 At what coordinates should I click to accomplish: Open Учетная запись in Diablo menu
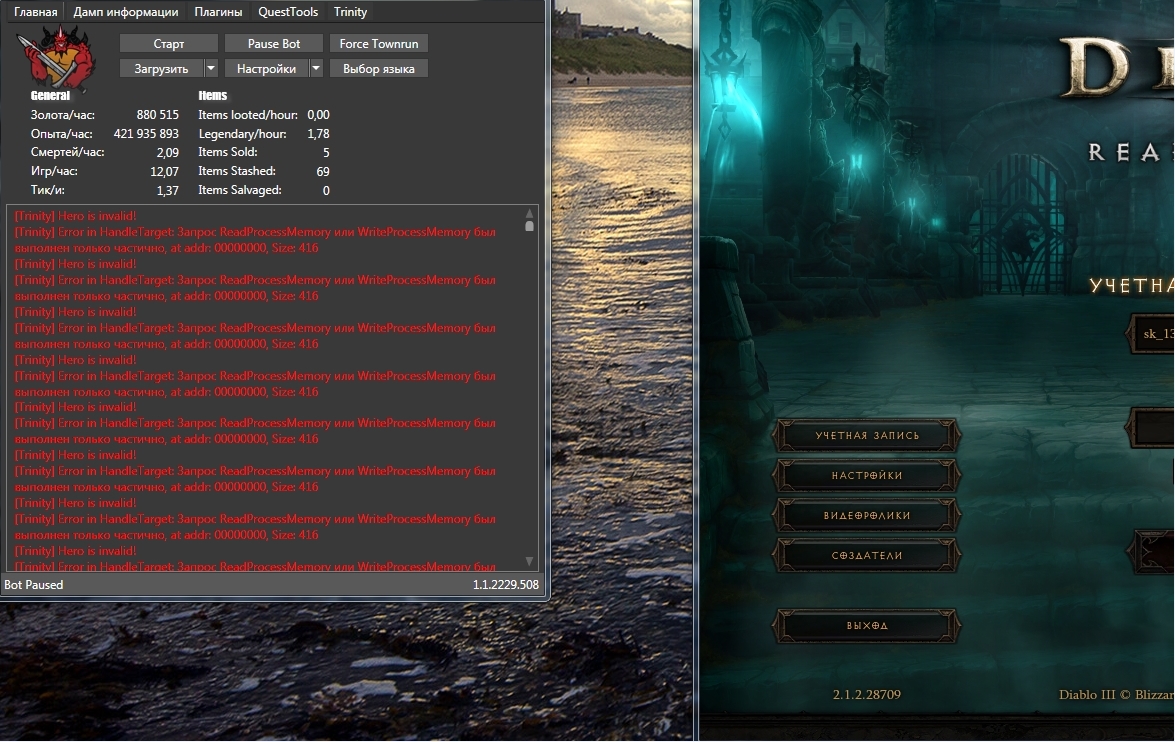pyautogui.click(x=867, y=435)
